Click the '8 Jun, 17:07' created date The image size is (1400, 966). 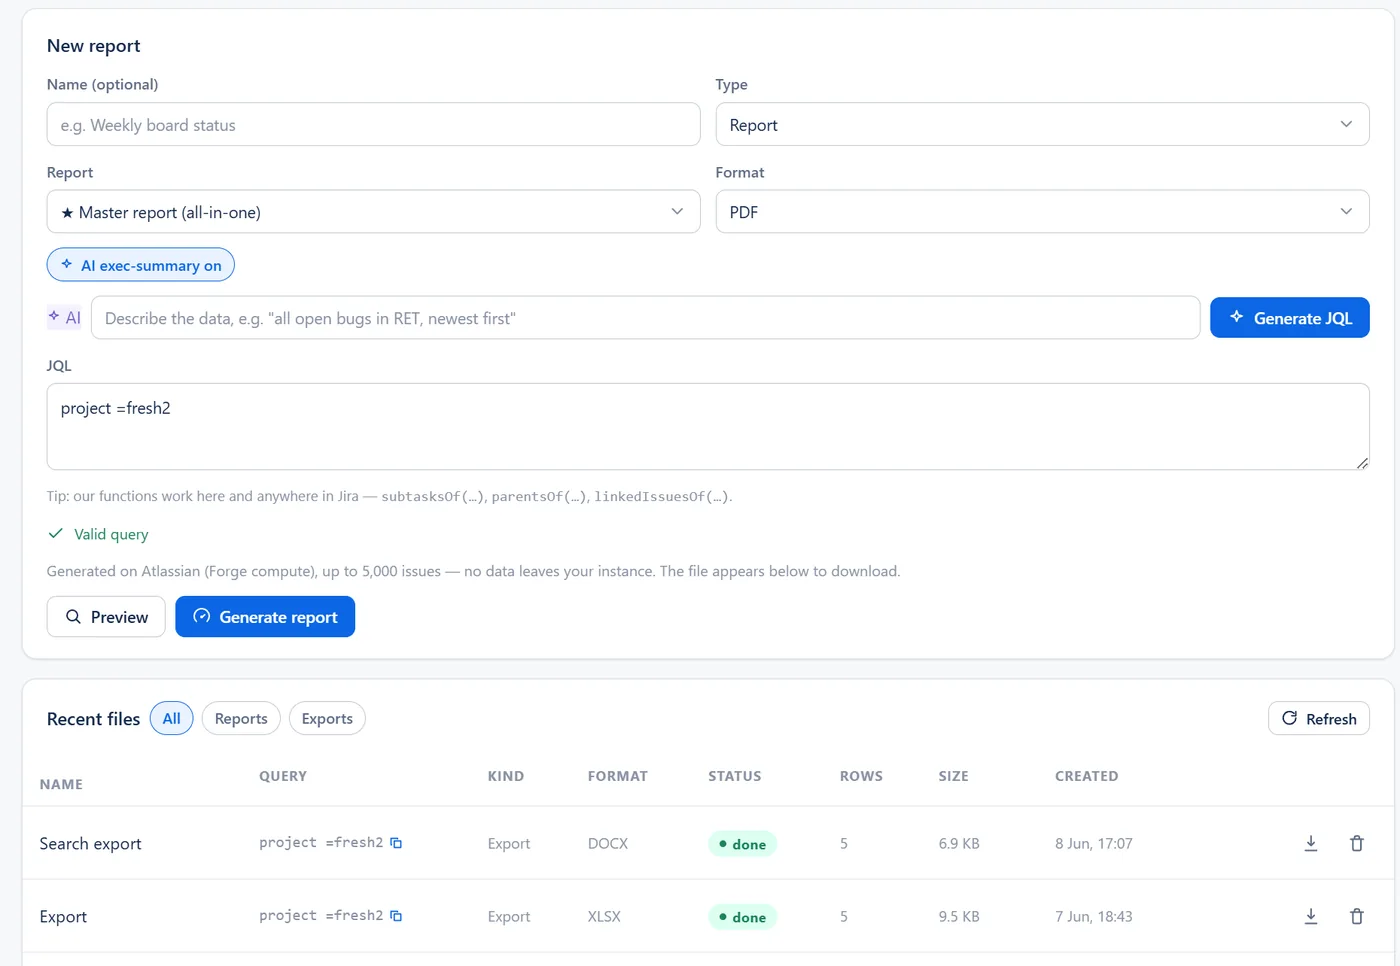(x=1094, y=844)
